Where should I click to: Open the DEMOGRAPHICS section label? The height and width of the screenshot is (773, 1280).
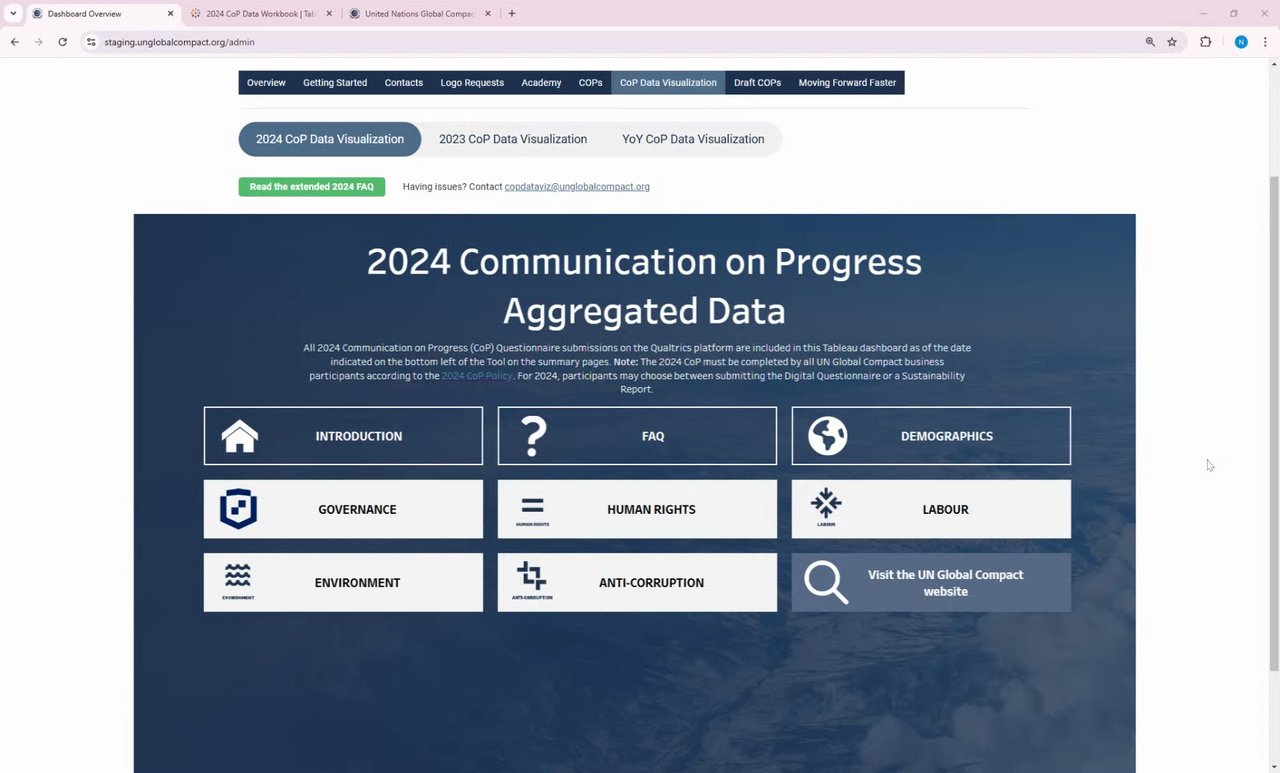(x=947, y=436)
